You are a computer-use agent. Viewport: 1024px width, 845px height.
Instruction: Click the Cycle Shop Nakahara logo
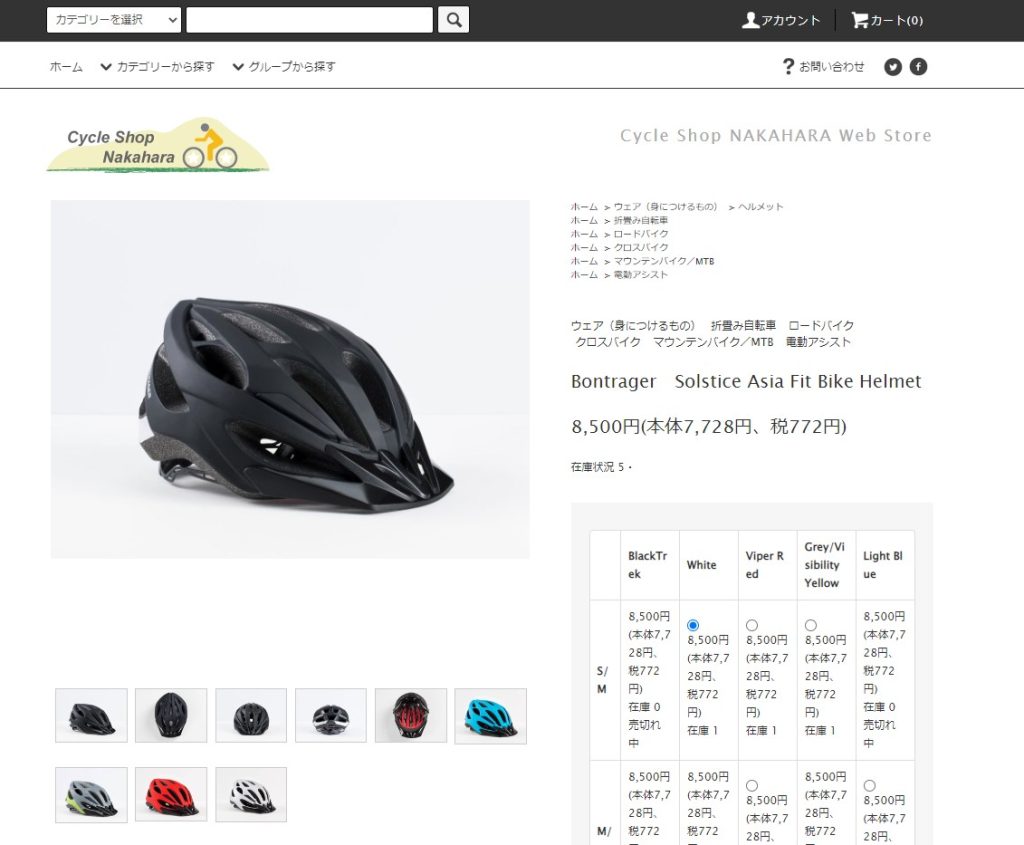[x=157, y=145]
